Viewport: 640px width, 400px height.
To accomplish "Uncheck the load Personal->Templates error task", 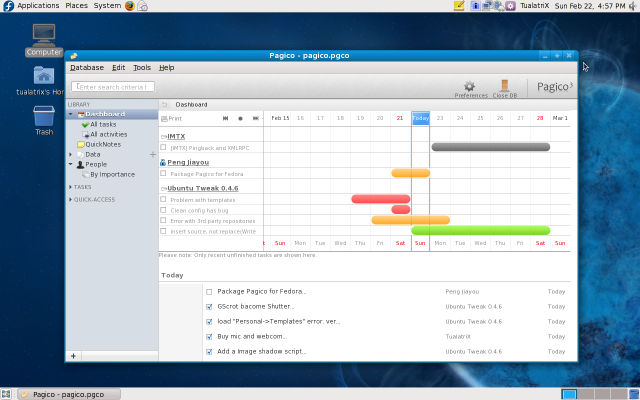I will (209, 322).
